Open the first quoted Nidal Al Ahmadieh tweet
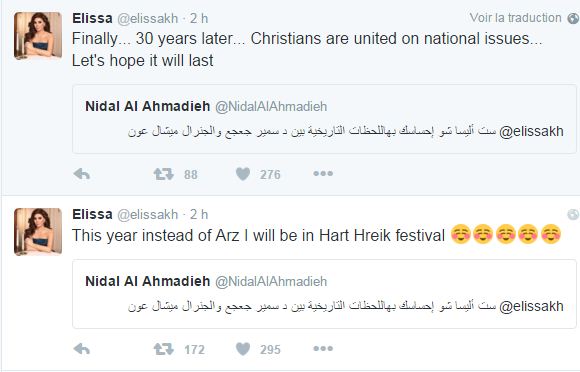This screenshot has width=580, height=372. (x=324, y=119)
